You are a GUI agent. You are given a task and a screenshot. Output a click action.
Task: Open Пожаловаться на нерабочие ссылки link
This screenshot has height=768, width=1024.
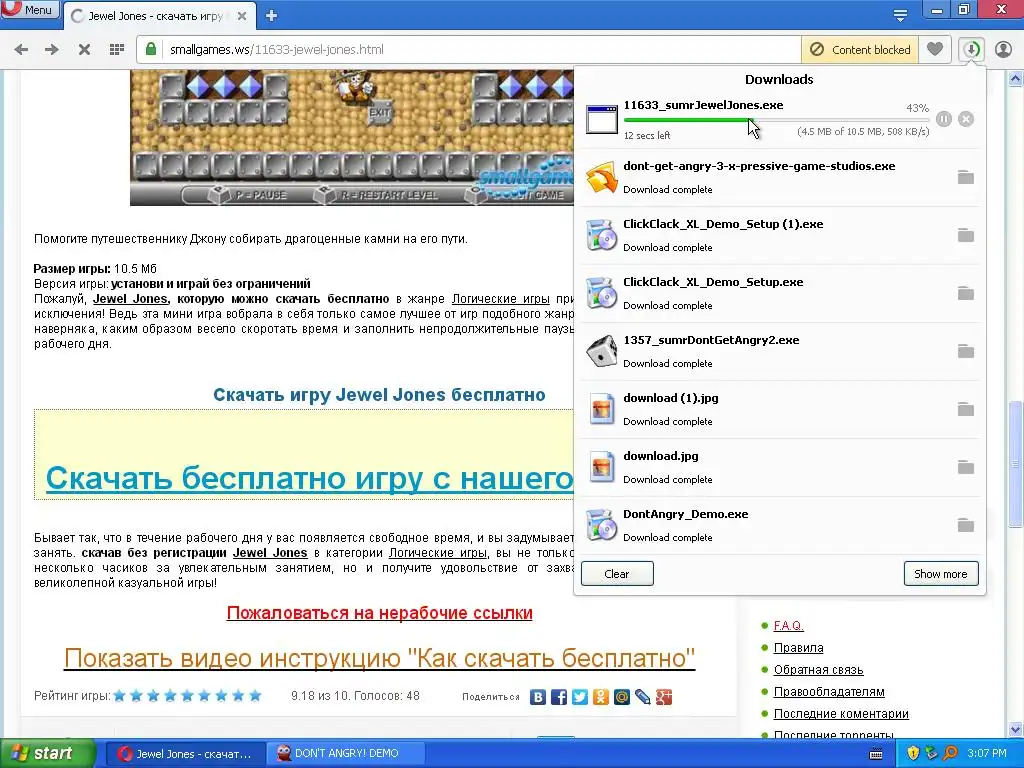click(379, 613)
